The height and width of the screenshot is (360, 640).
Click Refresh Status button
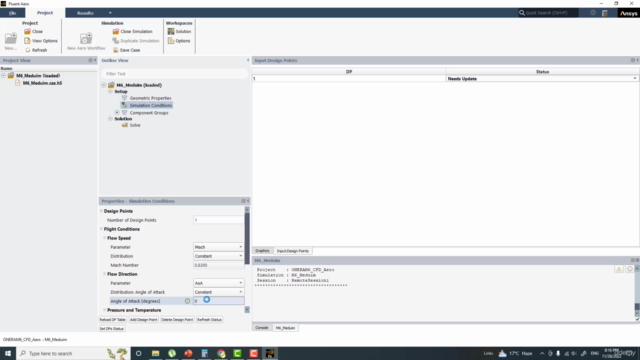(209, 320)
